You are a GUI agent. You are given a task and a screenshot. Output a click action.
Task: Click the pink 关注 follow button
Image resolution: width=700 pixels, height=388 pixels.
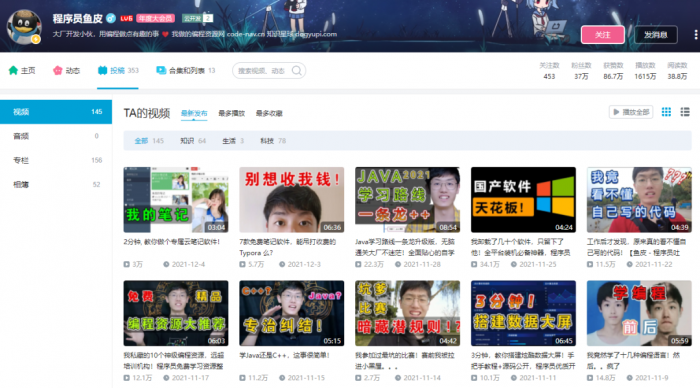point(603,35)
